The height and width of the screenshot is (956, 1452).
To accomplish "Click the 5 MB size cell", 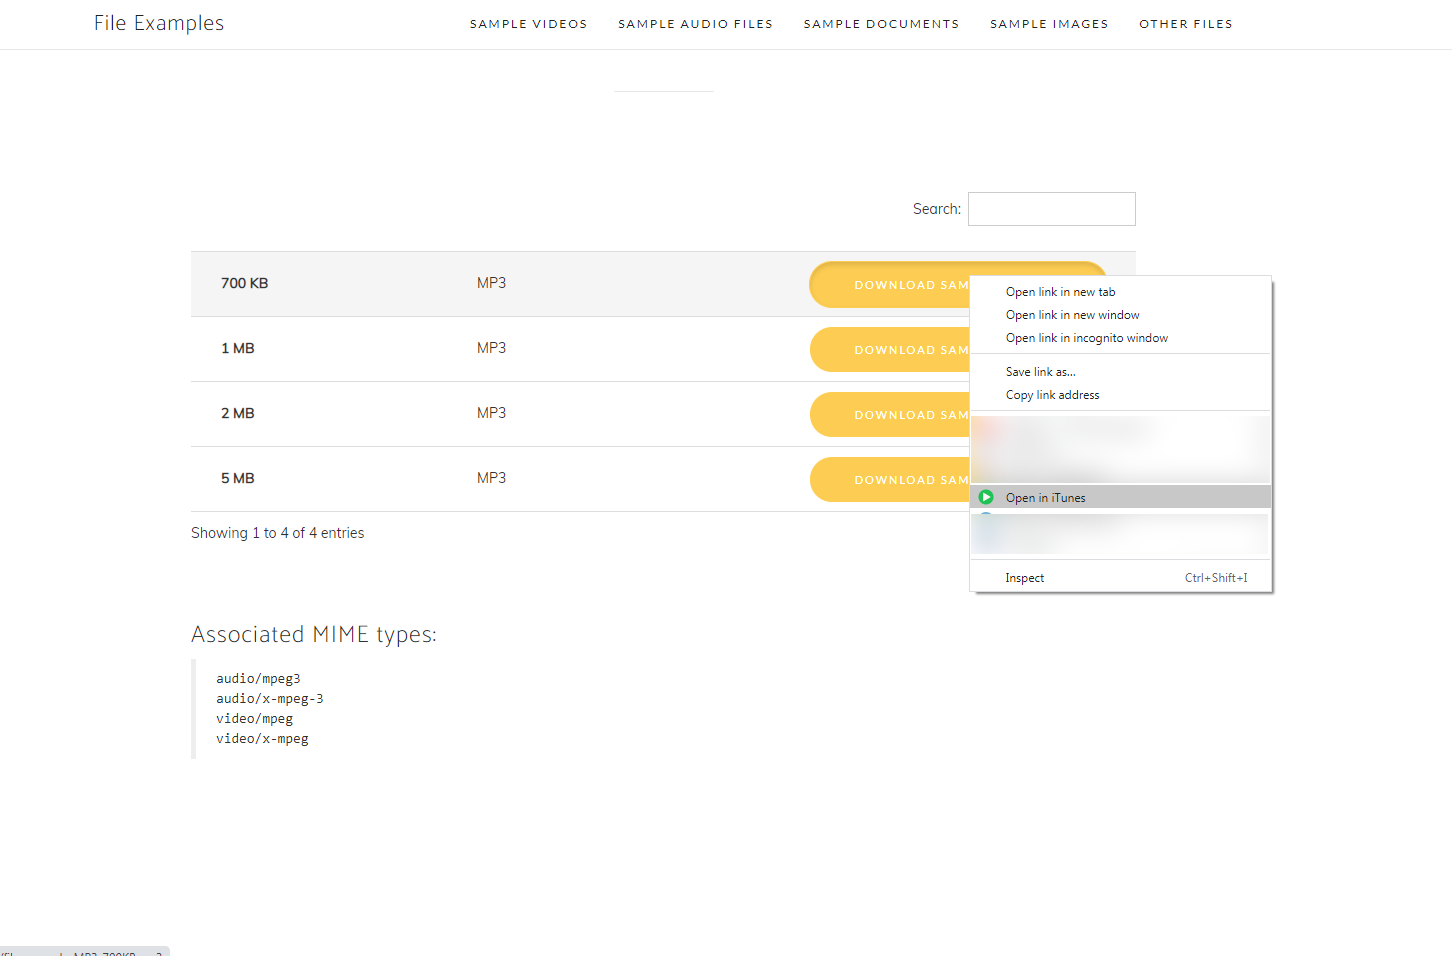I will [238, 478].
